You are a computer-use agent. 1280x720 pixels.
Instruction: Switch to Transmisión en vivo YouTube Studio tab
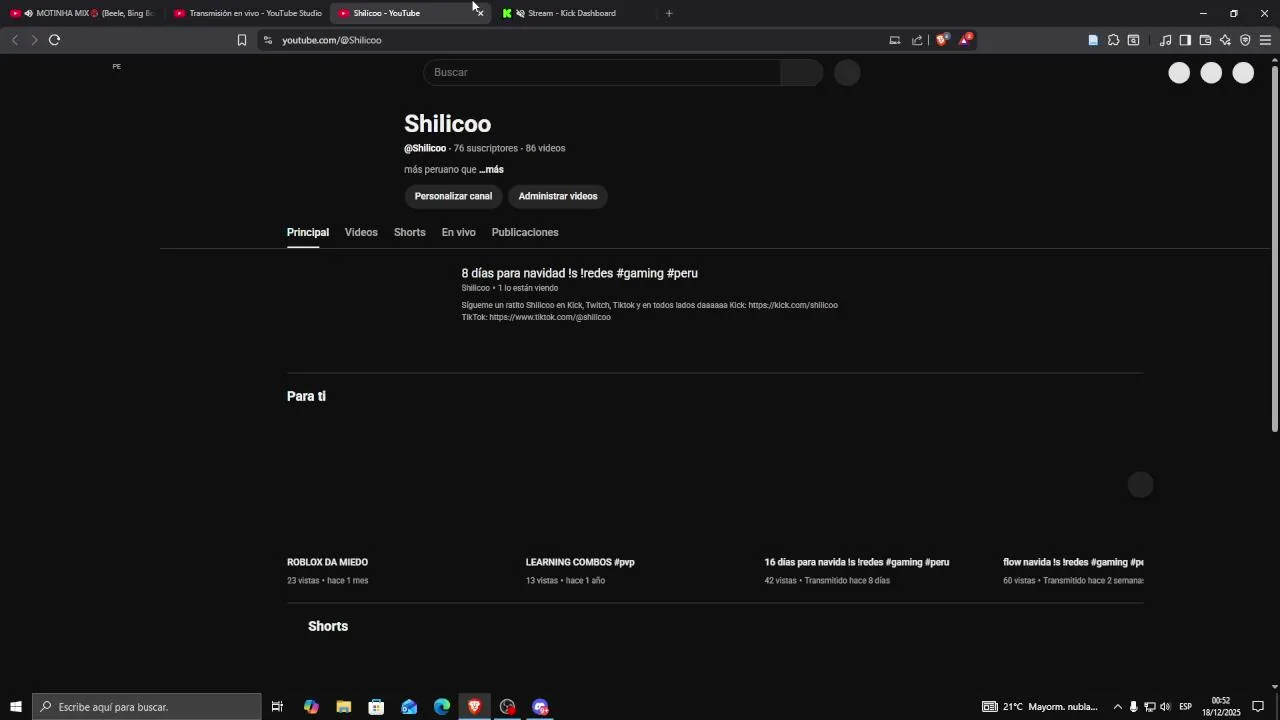coord(247,13)
